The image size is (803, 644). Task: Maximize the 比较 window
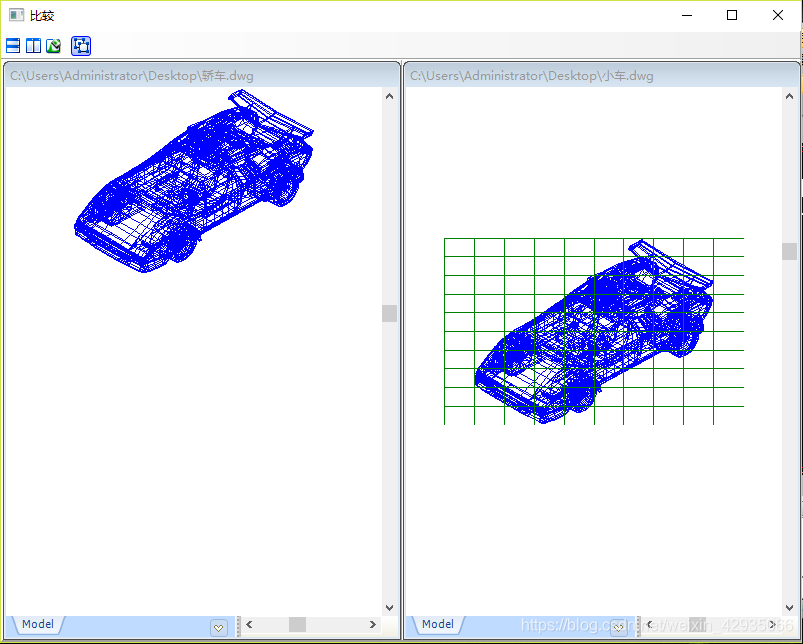[x=732, y=15]
